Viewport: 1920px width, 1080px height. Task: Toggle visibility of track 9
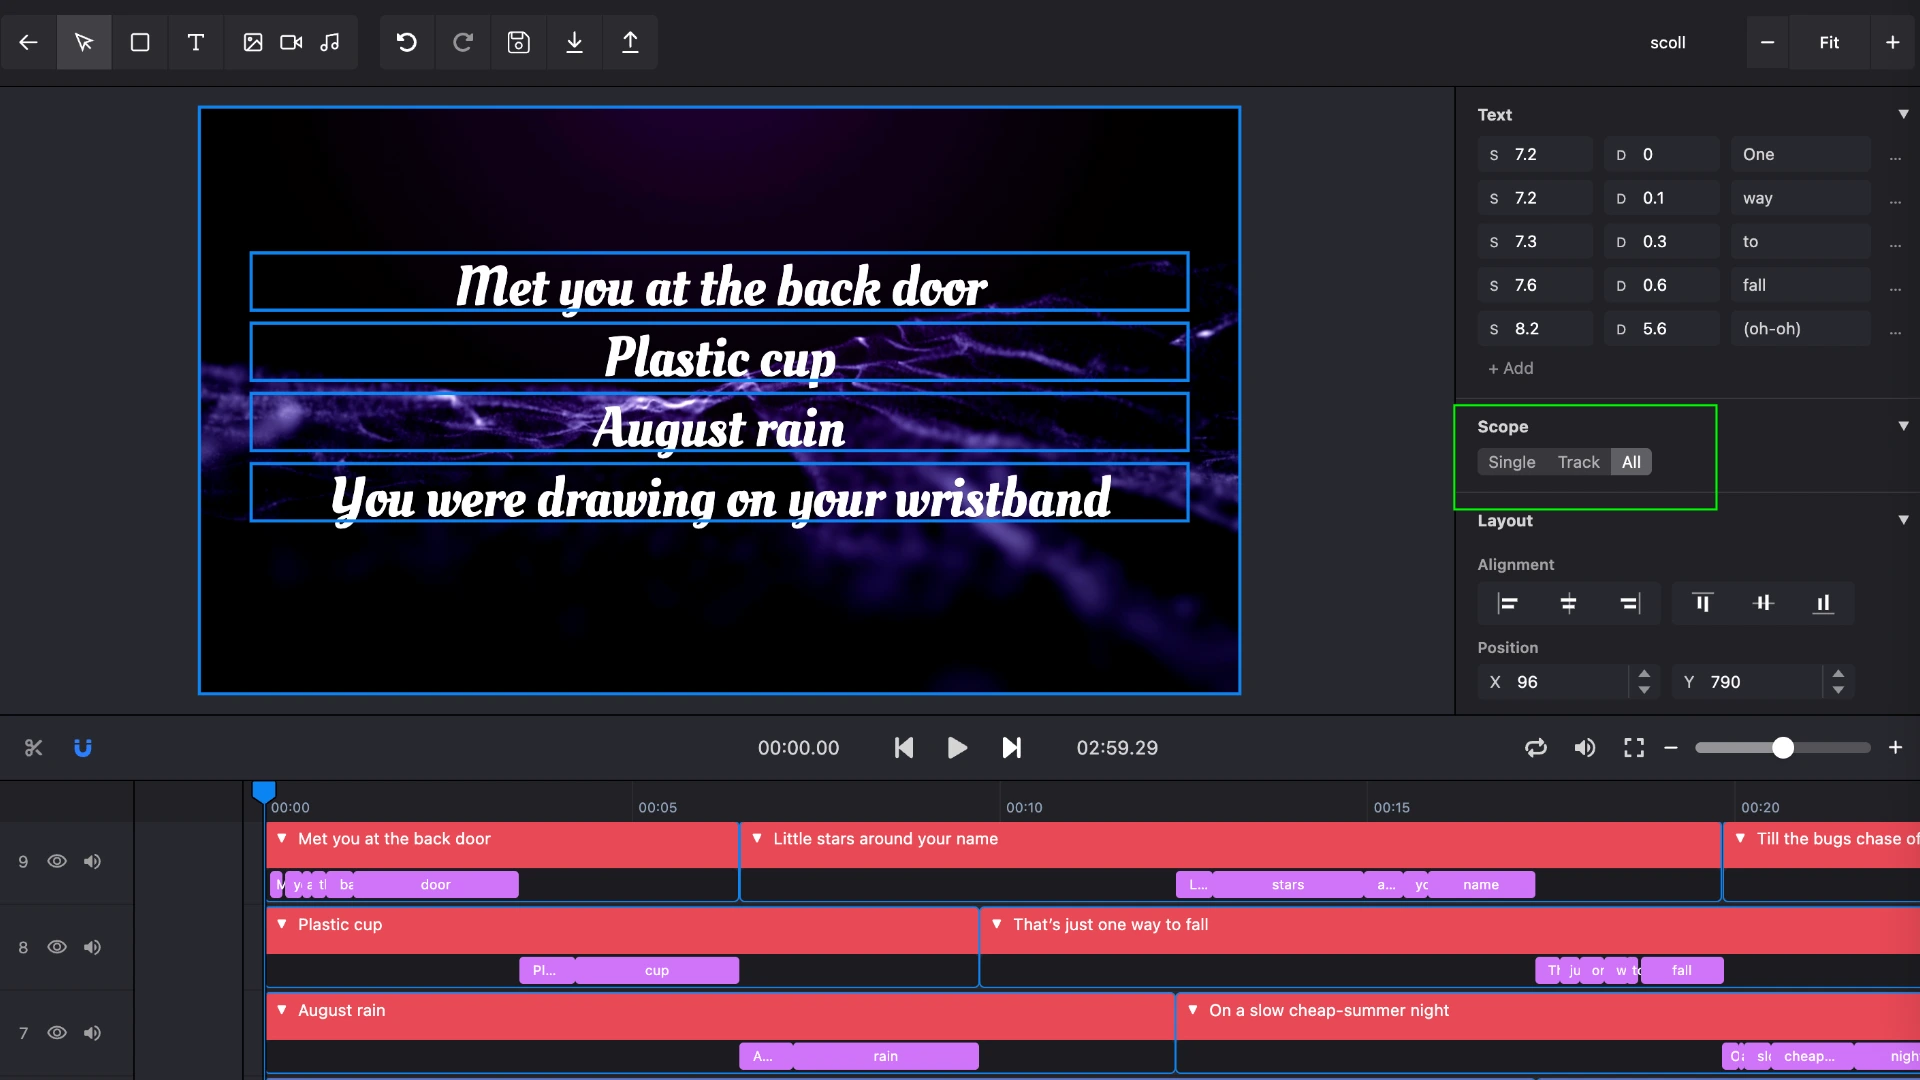point(57,861)
